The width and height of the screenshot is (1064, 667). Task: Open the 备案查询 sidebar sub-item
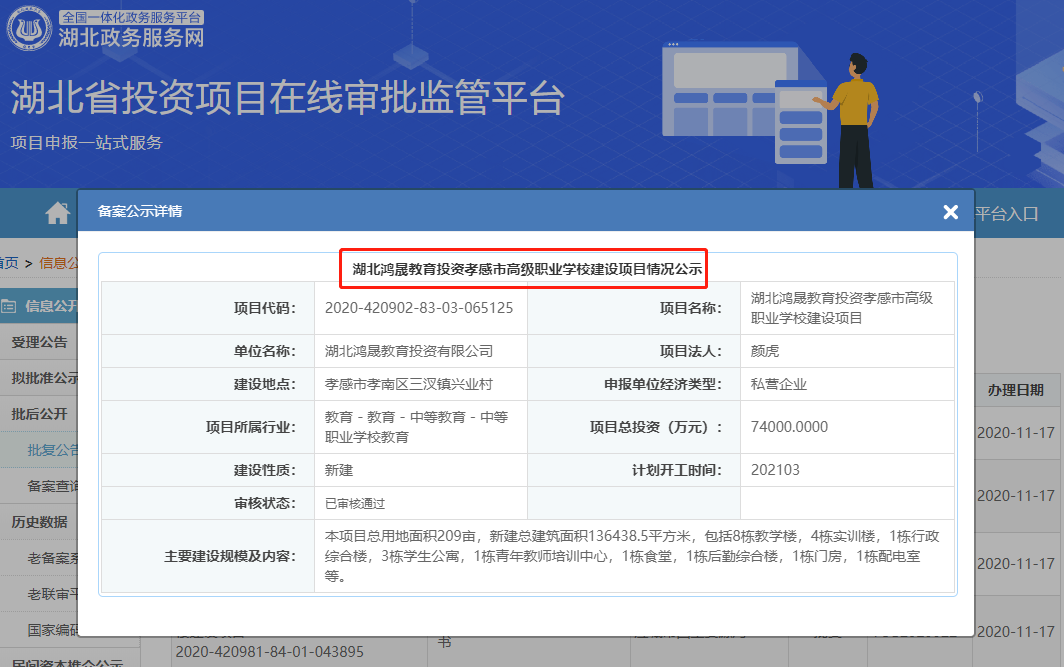pos(52,486)
